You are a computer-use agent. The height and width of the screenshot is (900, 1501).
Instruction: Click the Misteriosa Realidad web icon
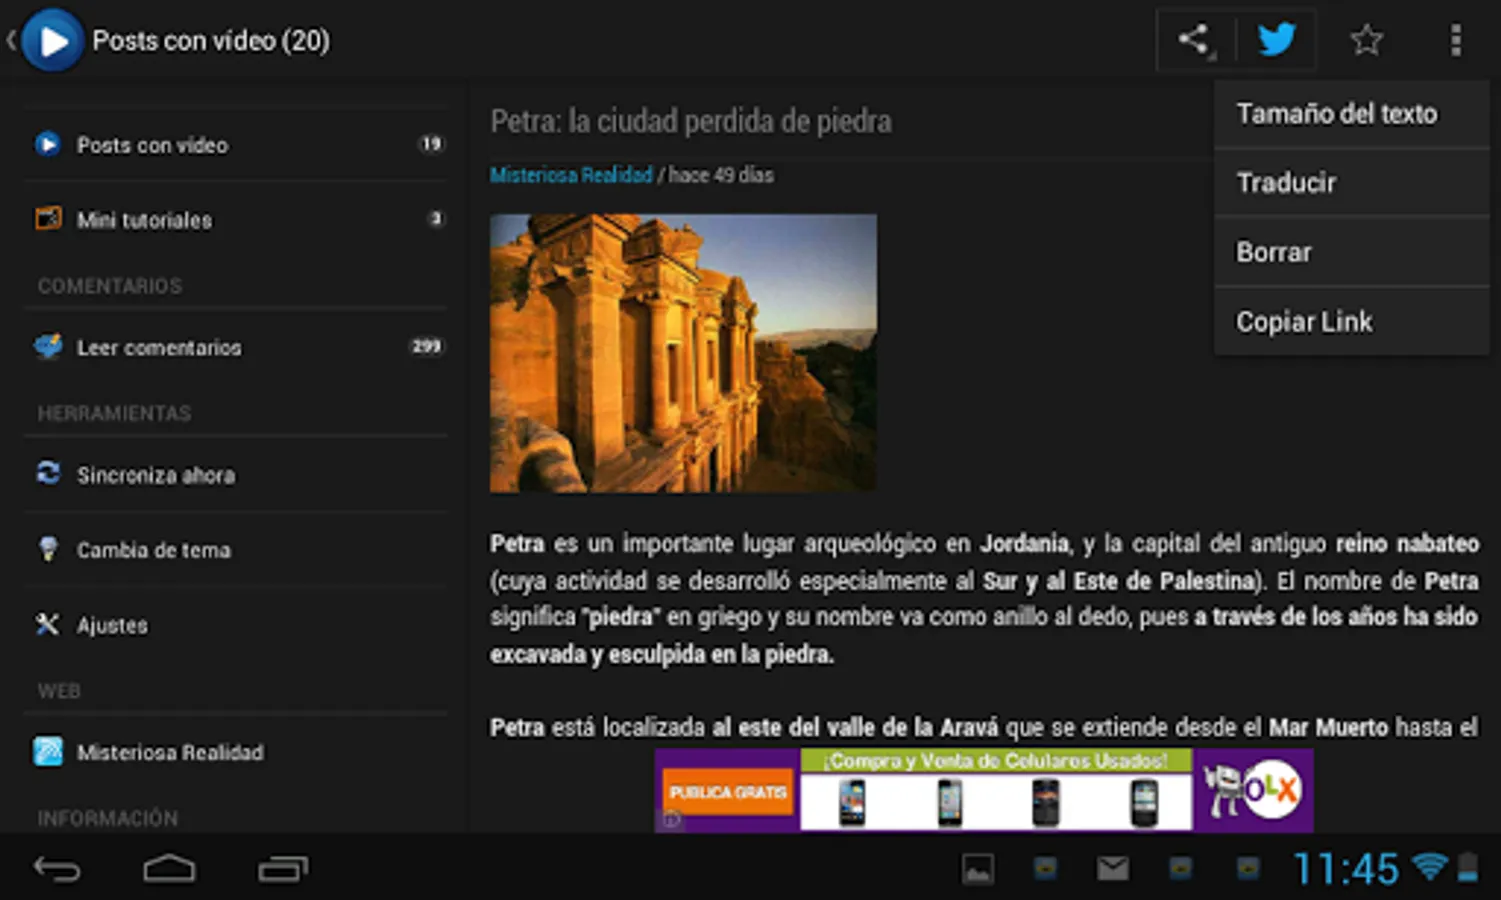pyautogui.click(x=48, y=751)
